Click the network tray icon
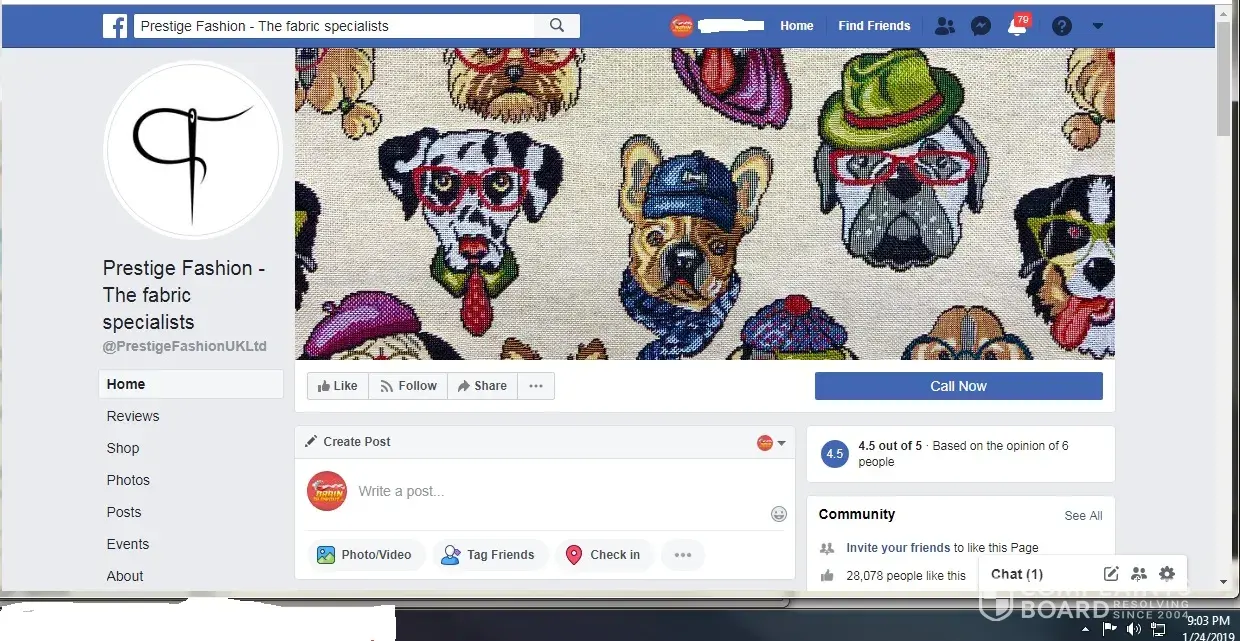The height and width of the screenshot is (641, 1240). [x=1158, y=629]
